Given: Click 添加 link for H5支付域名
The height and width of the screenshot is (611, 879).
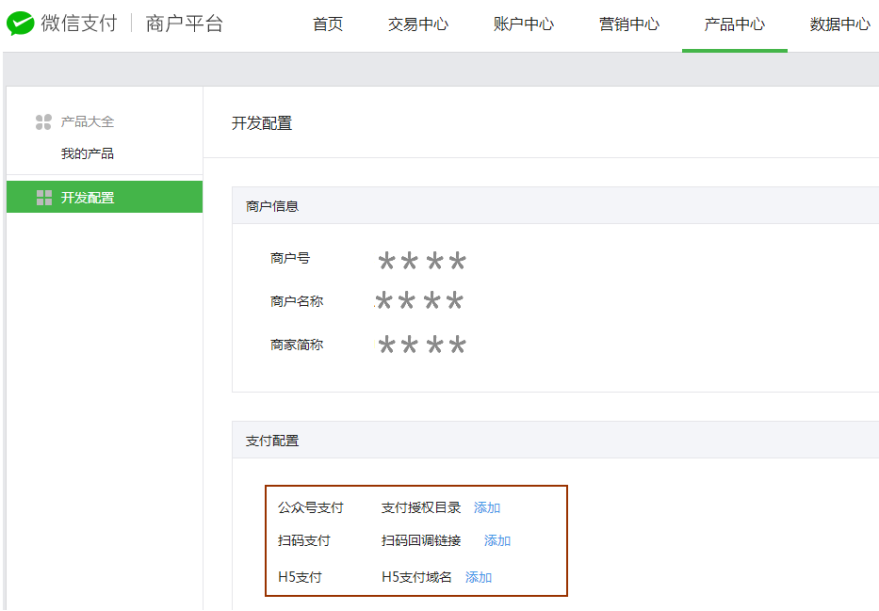Looking at the screenshot, I should (478, 577).
